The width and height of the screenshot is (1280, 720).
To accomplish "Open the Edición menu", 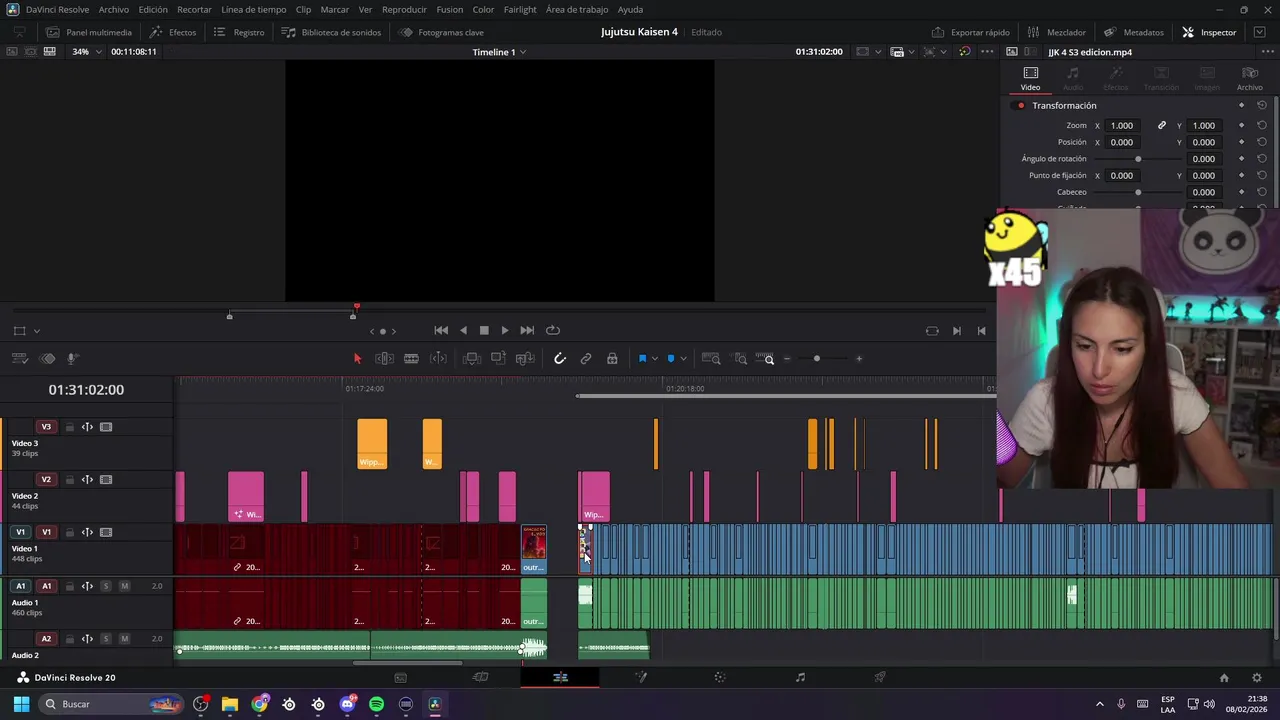I will pos(153,9).
